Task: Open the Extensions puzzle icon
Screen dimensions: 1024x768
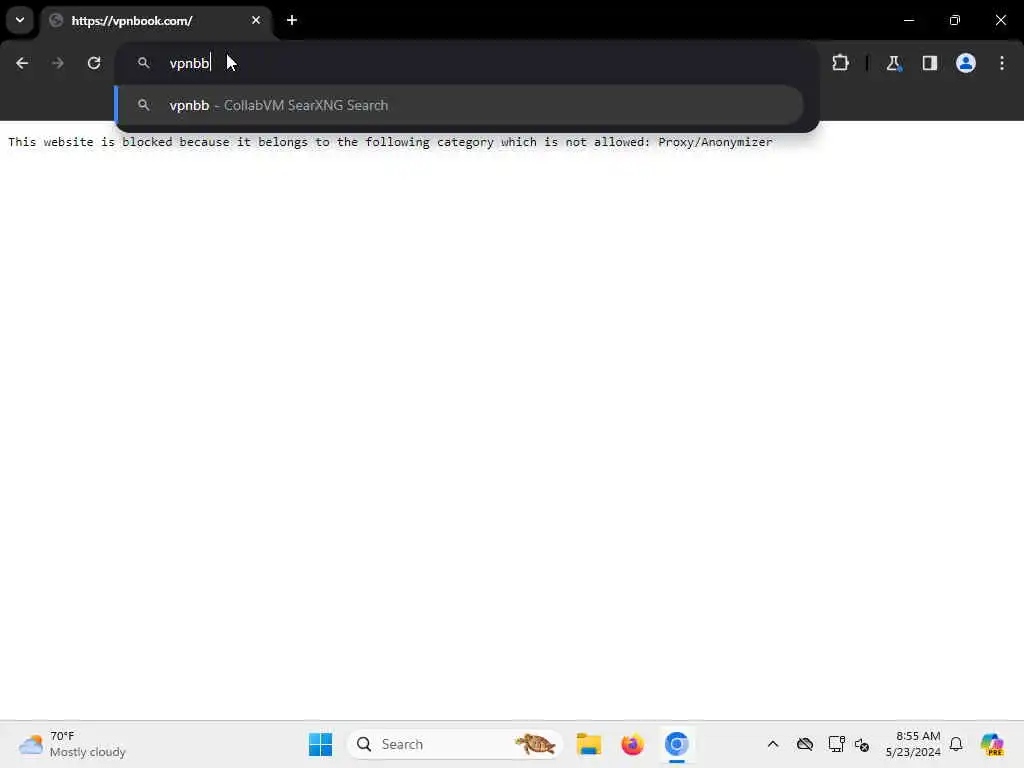Action: pos(840,63)
